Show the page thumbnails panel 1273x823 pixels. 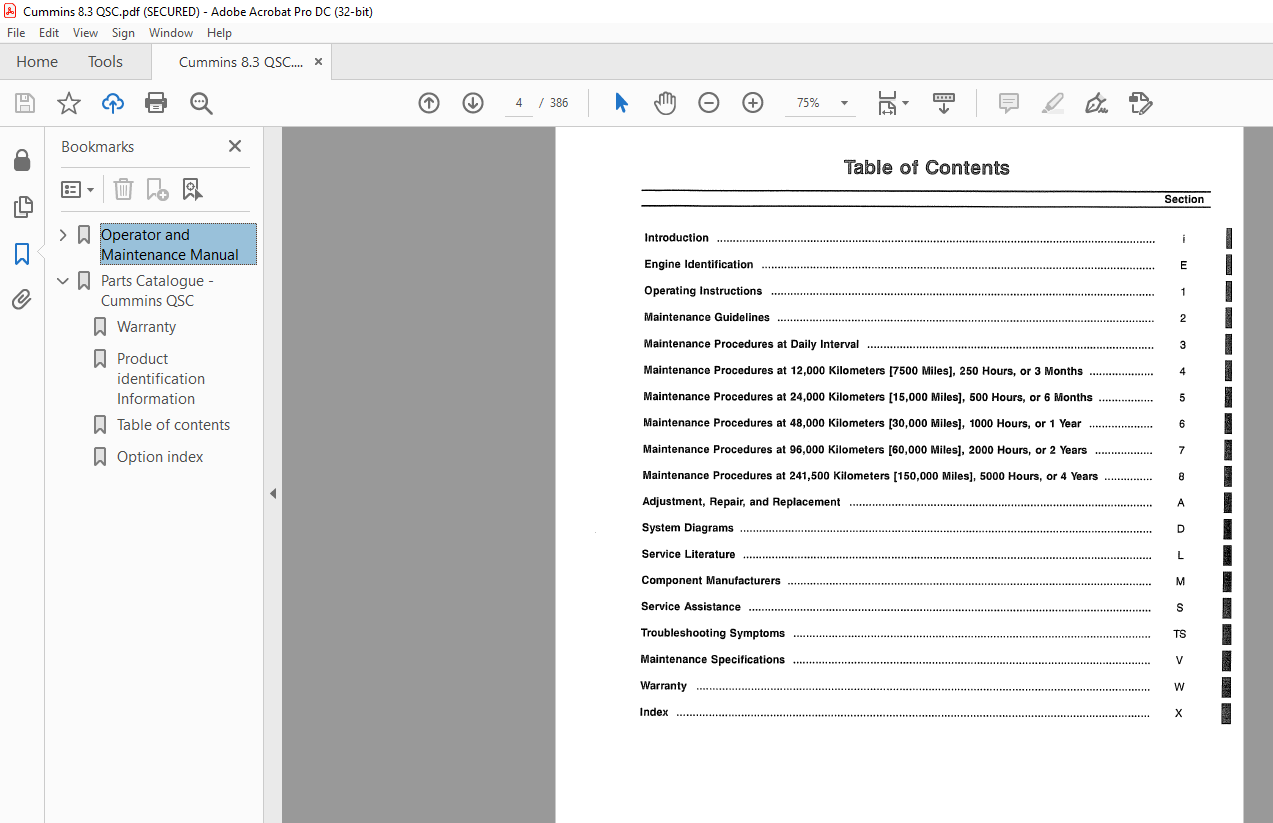point(22,208)
